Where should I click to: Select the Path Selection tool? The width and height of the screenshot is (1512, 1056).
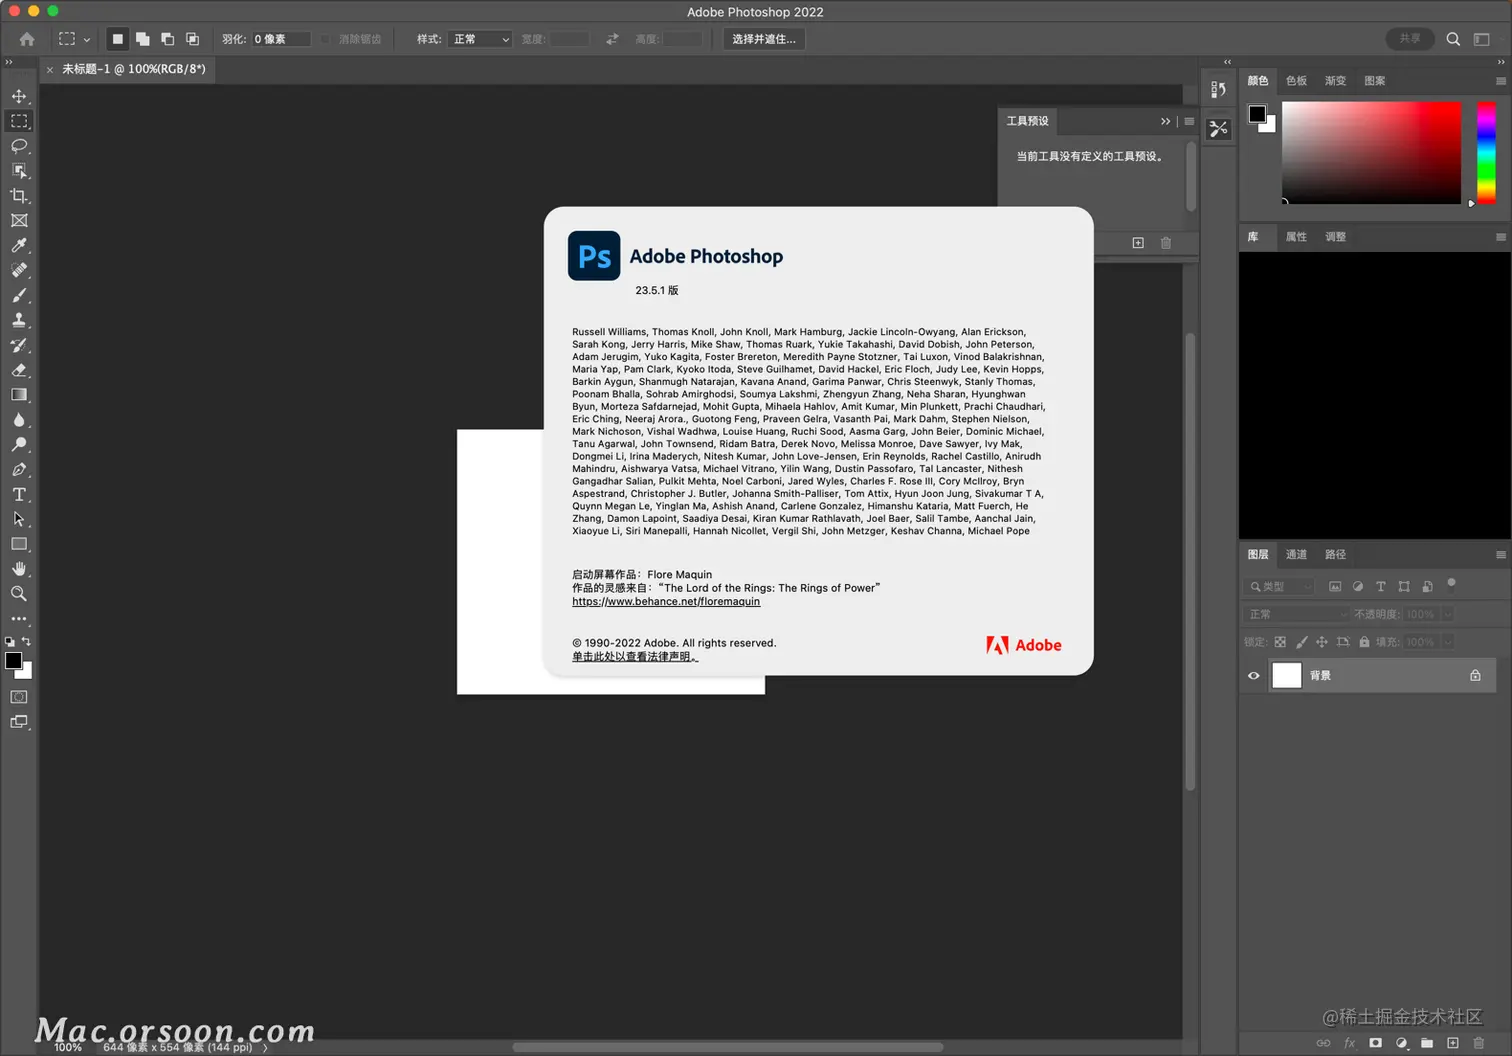point(19,519)
